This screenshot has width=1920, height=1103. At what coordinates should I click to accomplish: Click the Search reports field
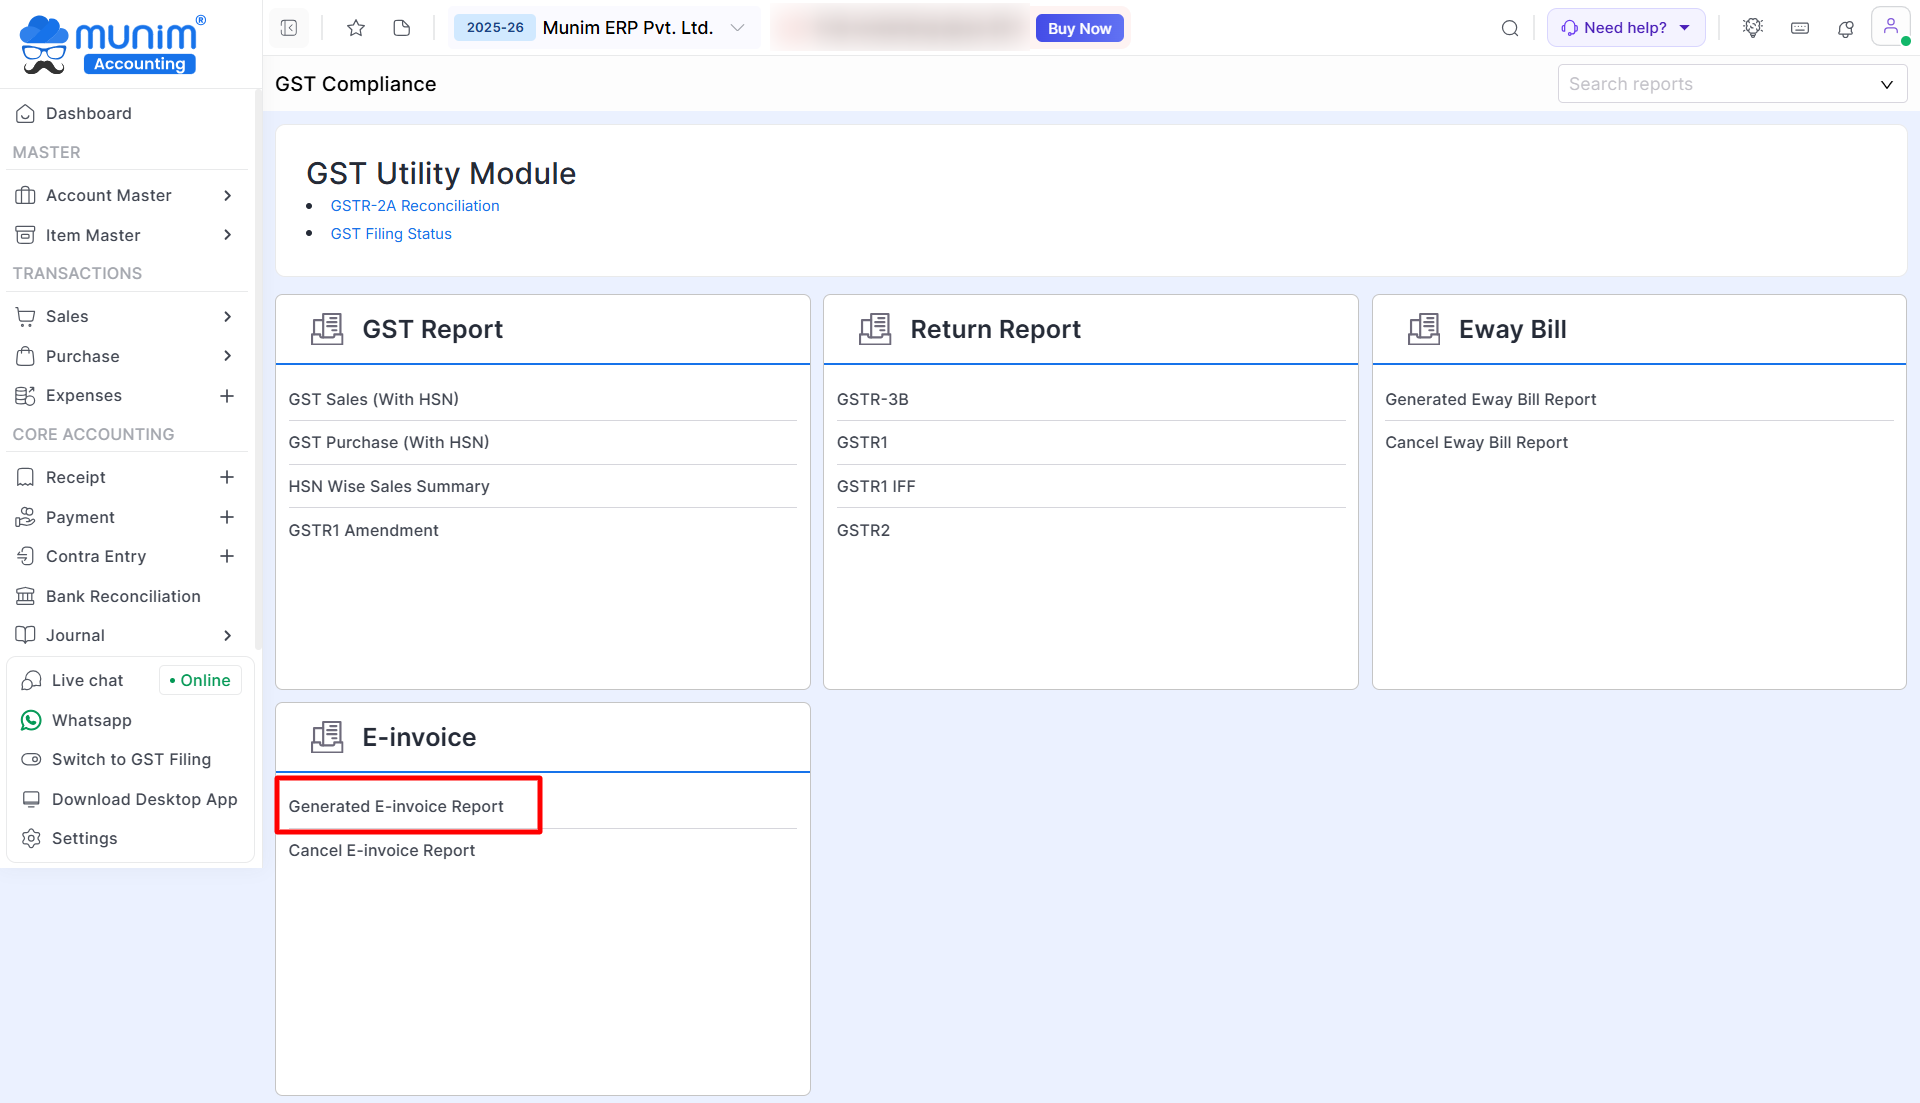[1720, 84]
